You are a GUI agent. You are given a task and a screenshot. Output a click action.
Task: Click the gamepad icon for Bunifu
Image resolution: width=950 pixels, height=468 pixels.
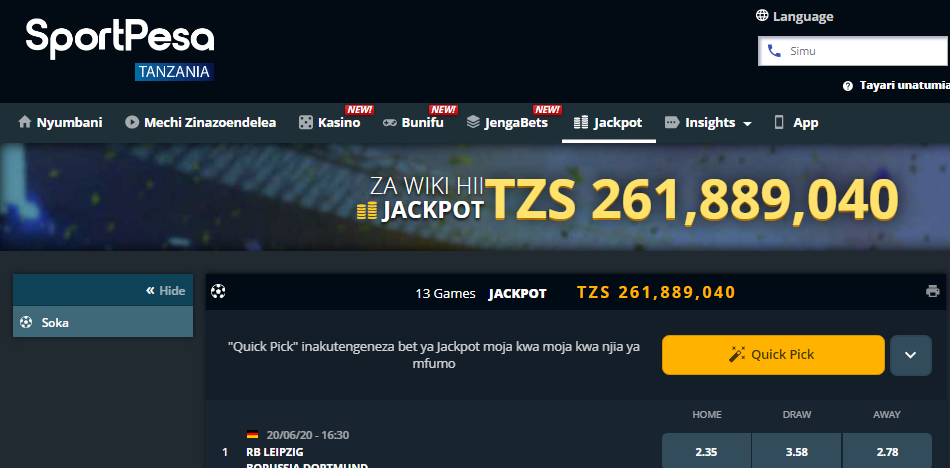click(390, 122)
